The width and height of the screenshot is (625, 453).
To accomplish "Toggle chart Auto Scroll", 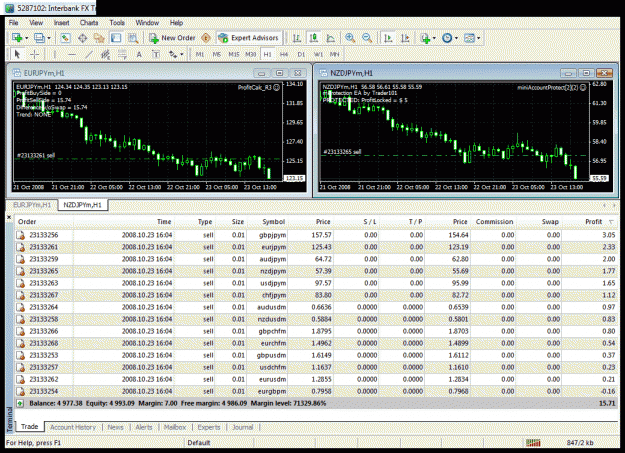I will [388, 38].
